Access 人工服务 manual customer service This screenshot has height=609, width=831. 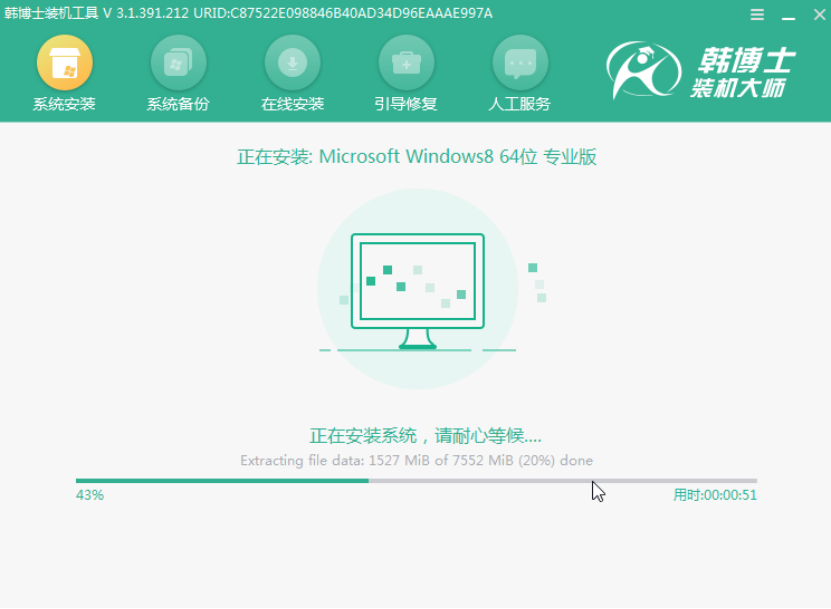pyautogui.click(x=519, y=70)
